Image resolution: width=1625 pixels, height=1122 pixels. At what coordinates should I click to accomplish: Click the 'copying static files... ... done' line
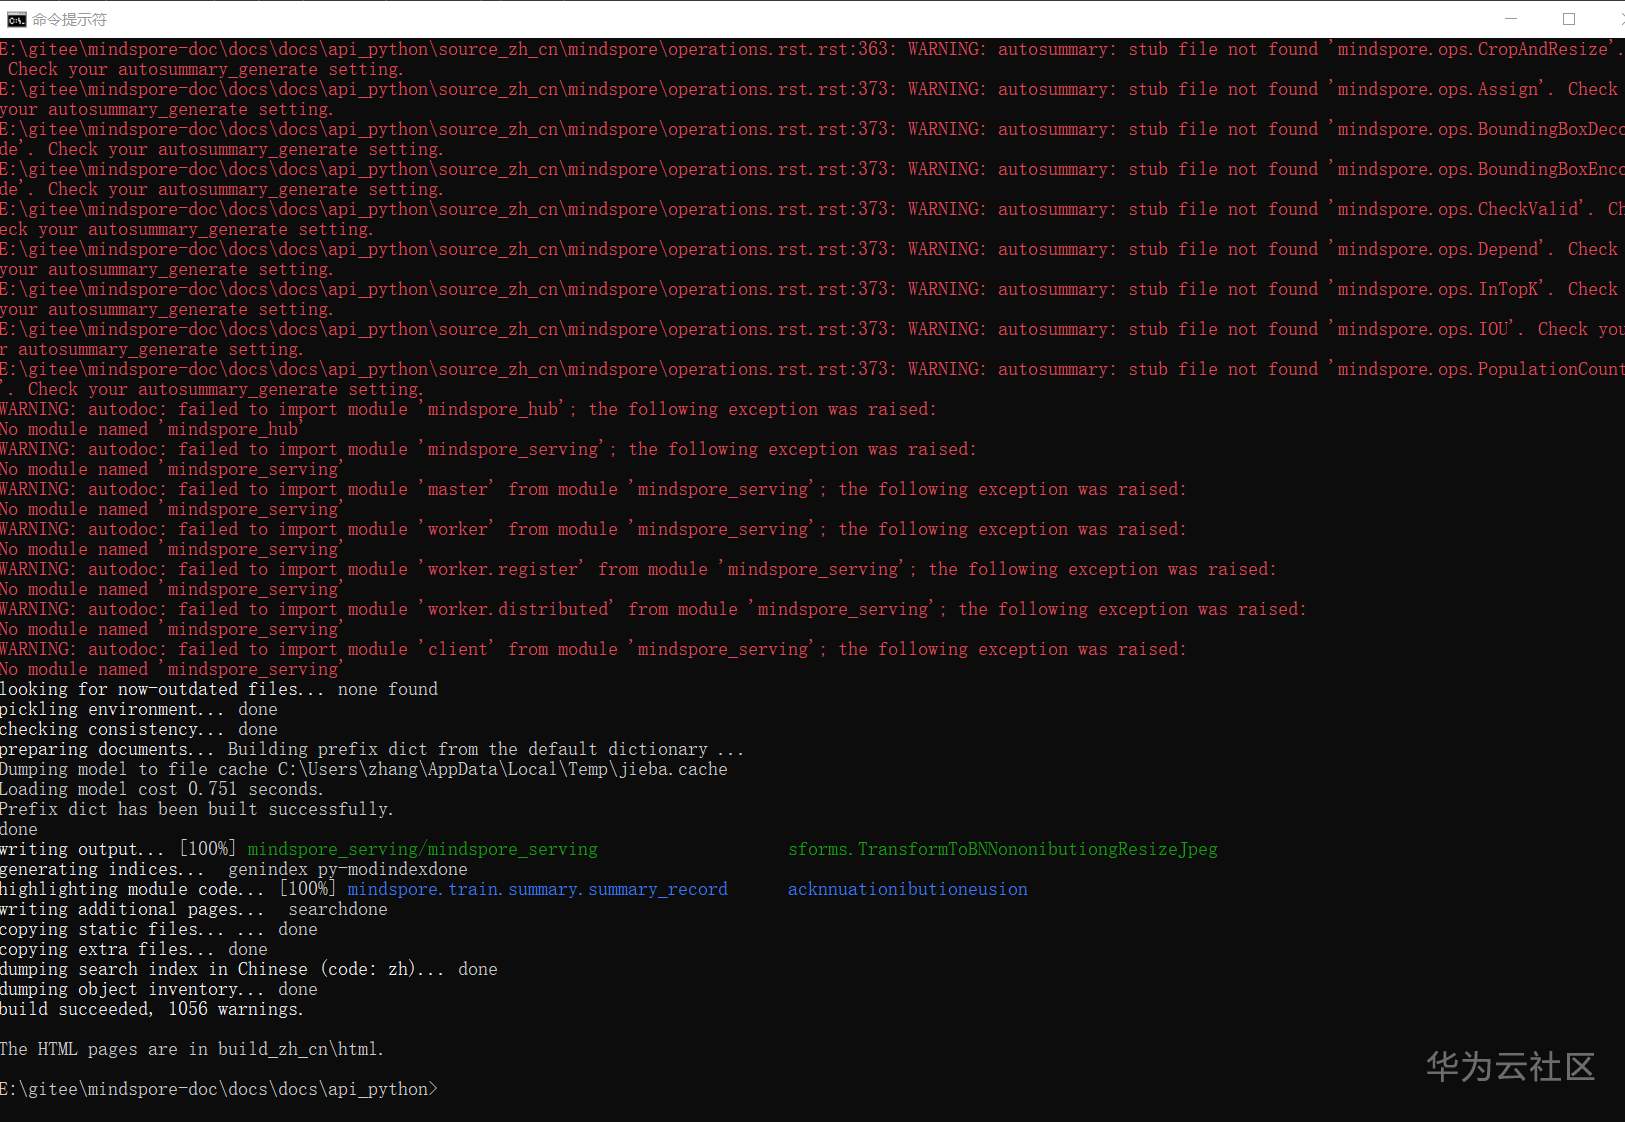[159, 929]
